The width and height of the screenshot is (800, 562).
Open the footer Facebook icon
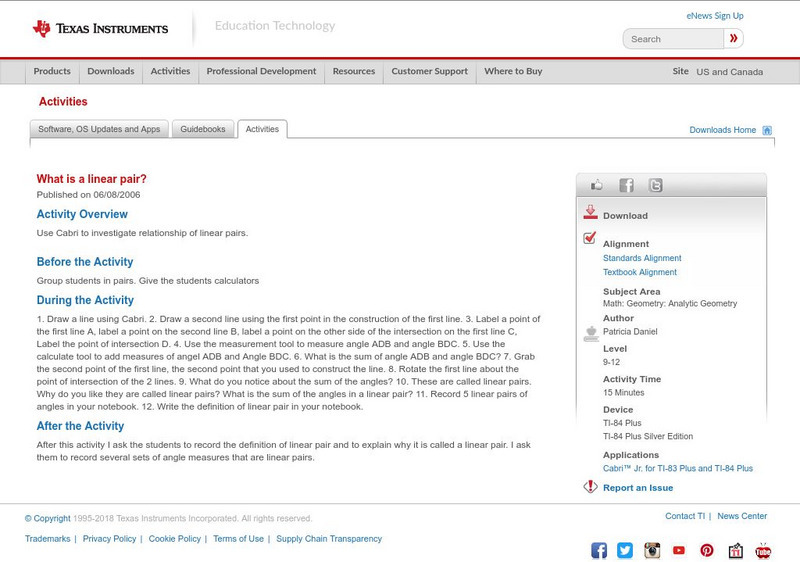pyautogui.click(x=599, y=550)
